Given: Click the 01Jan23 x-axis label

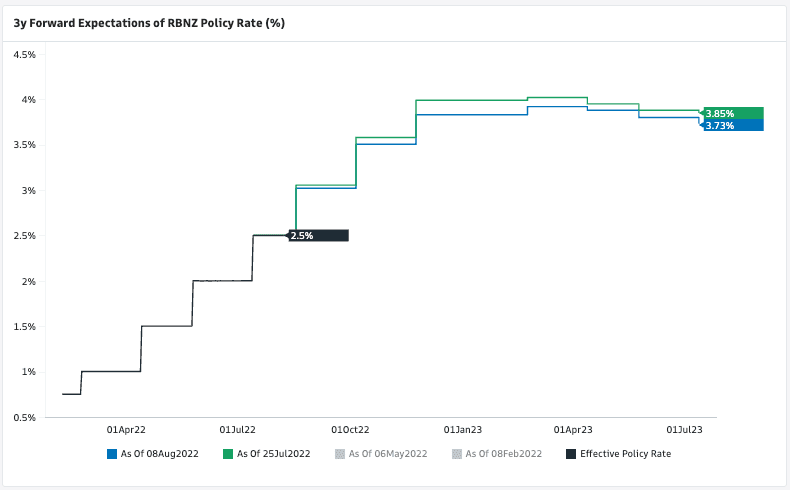Looking at the screenshot, I should [x=463, y=429].
